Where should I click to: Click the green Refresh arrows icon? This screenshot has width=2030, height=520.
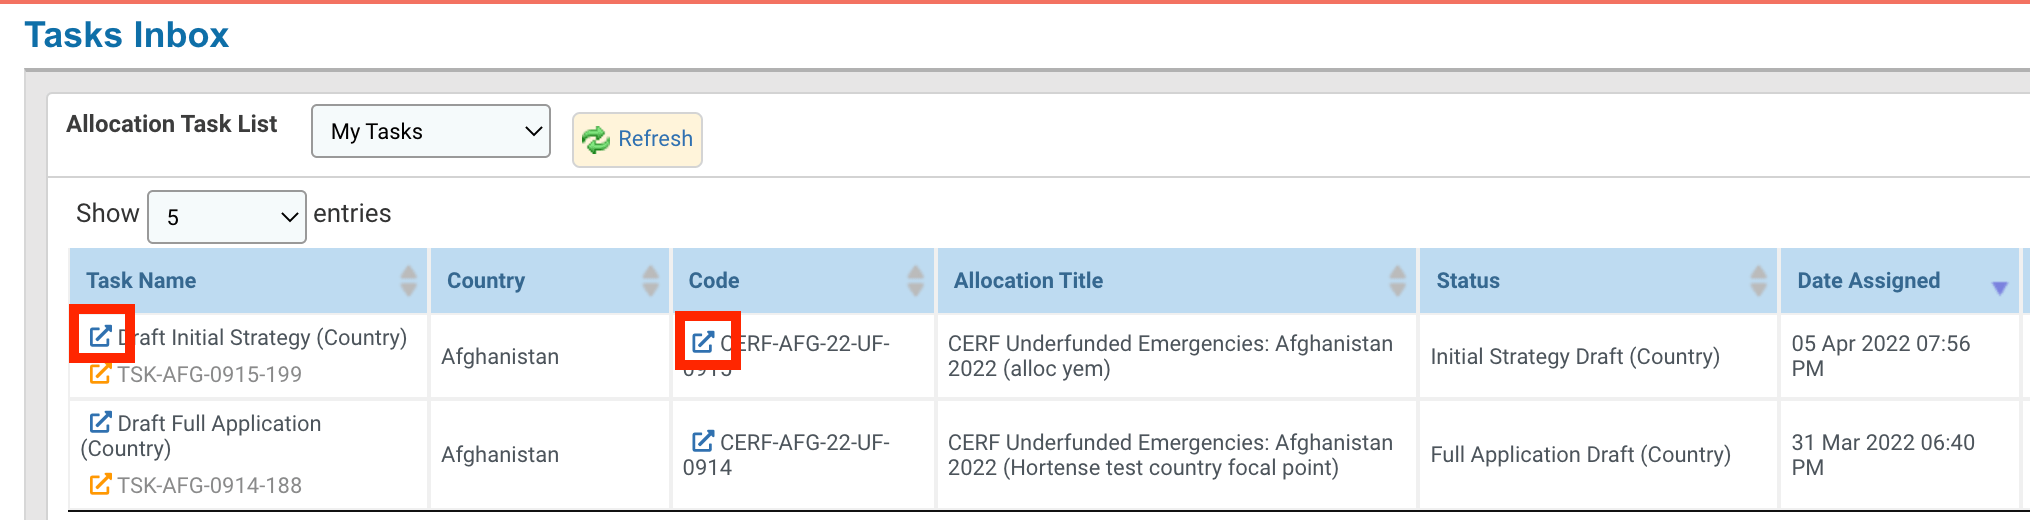(x=596, y=140)
